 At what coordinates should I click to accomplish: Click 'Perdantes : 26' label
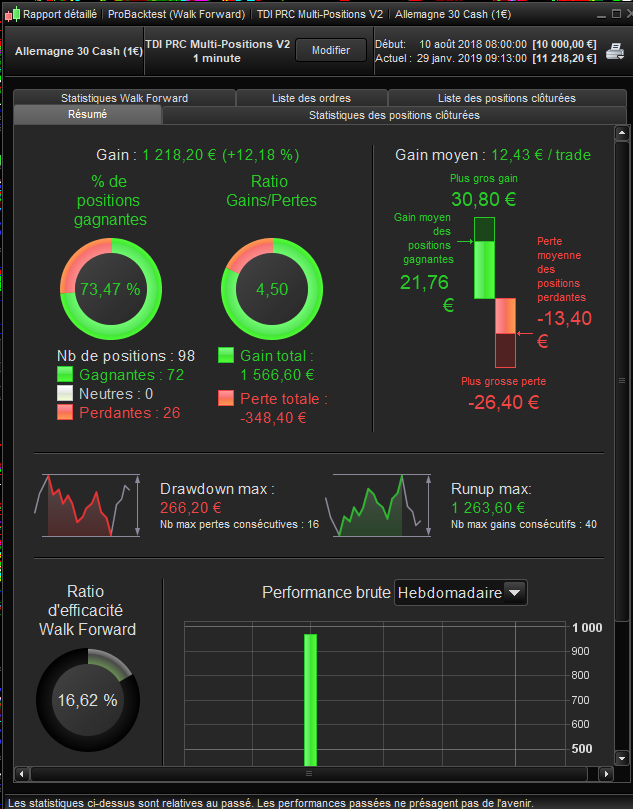point(130,413)
